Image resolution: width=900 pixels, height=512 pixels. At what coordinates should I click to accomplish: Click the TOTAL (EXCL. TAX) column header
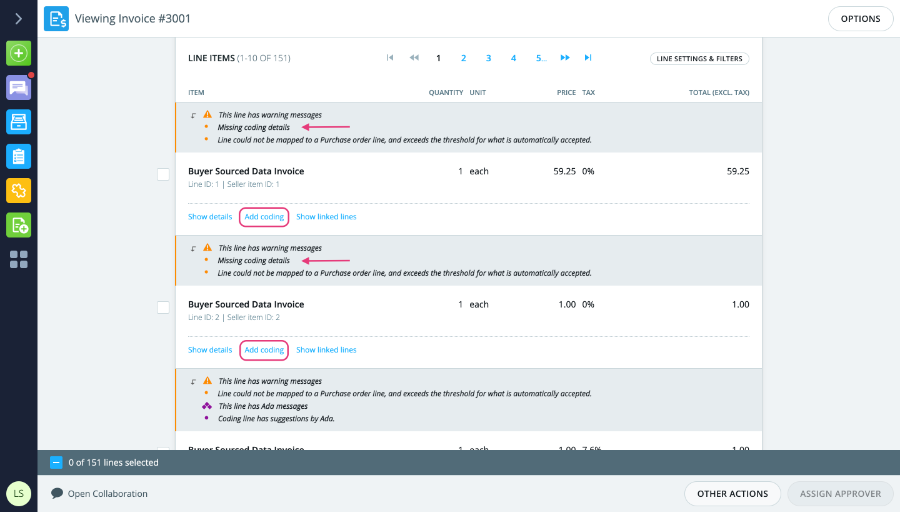(x=719, y=92)
